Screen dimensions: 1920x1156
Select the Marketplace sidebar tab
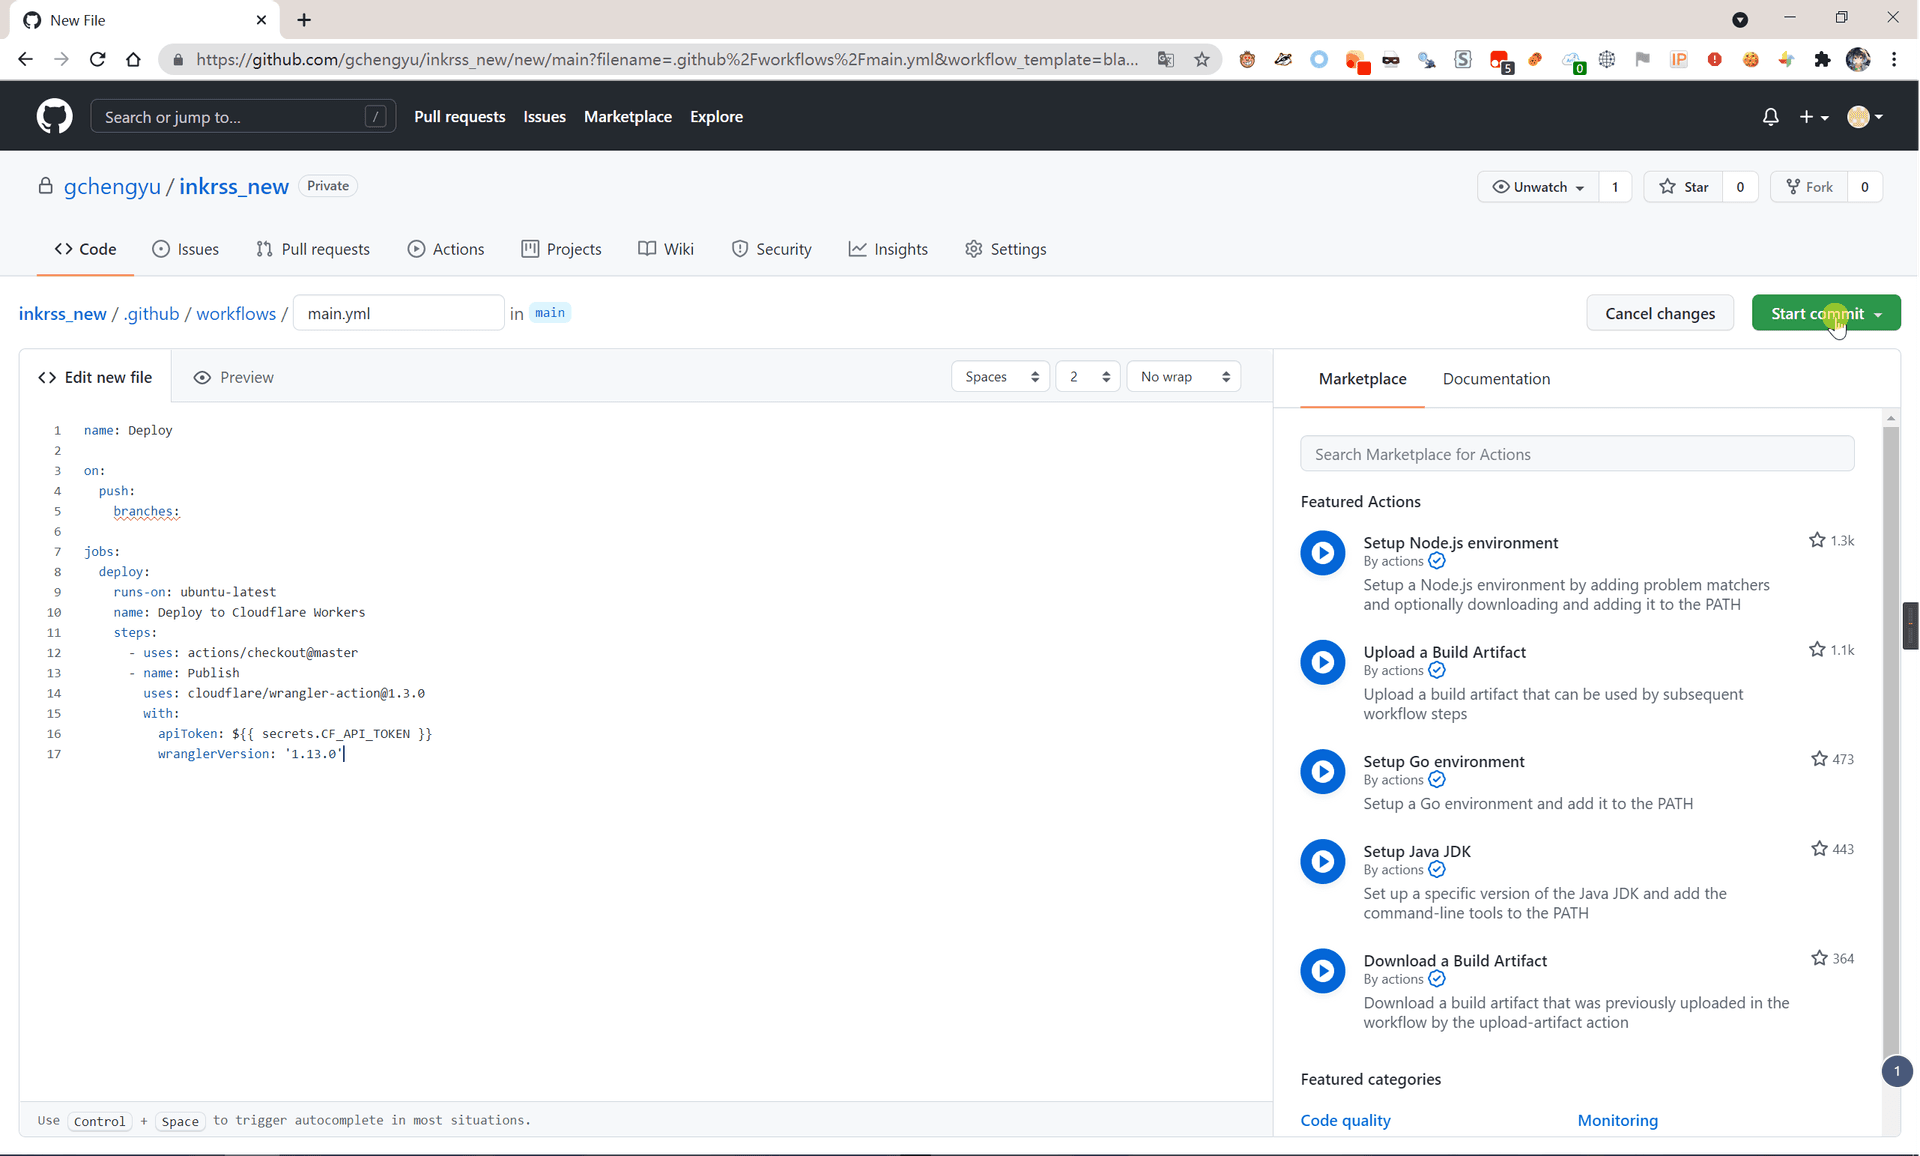1362,379
